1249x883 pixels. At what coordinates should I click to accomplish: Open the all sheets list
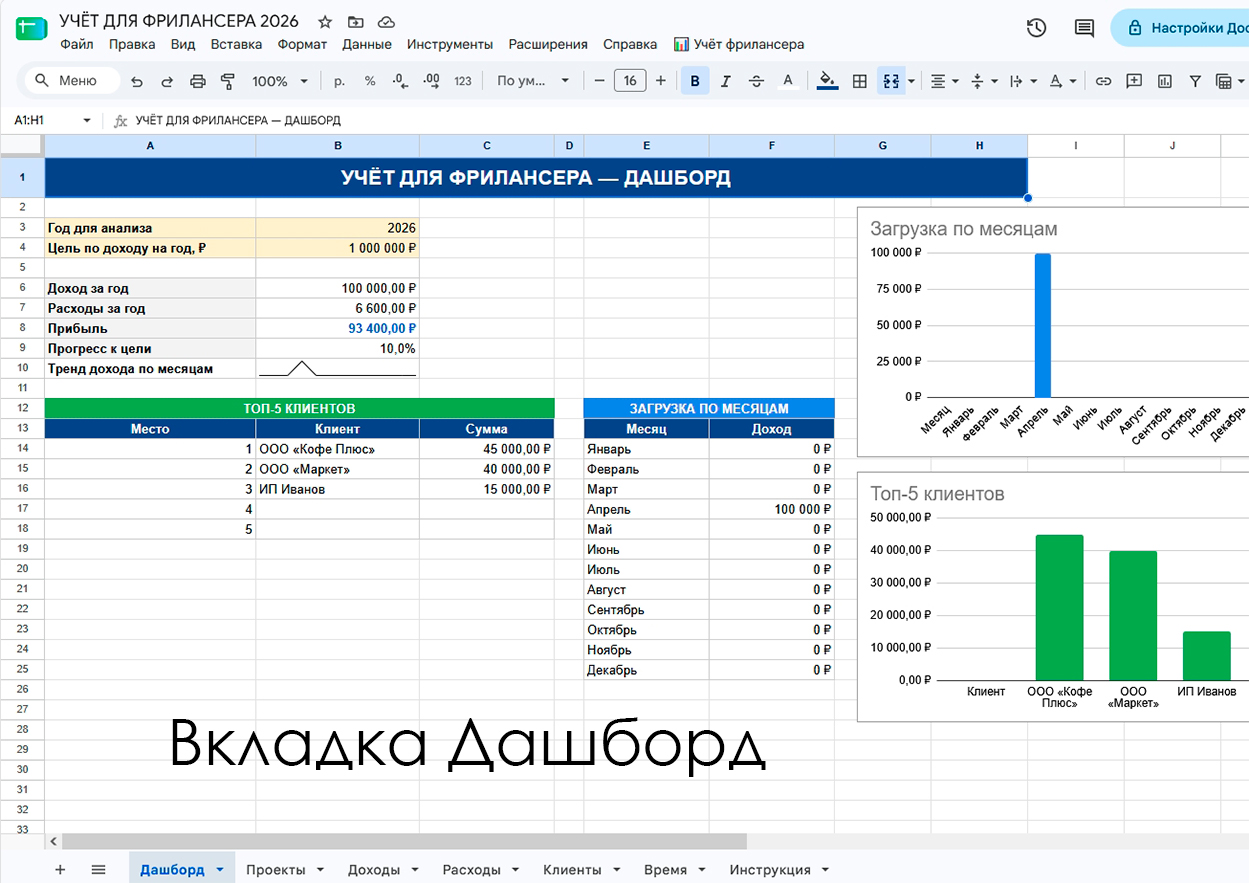coord(98,869)
